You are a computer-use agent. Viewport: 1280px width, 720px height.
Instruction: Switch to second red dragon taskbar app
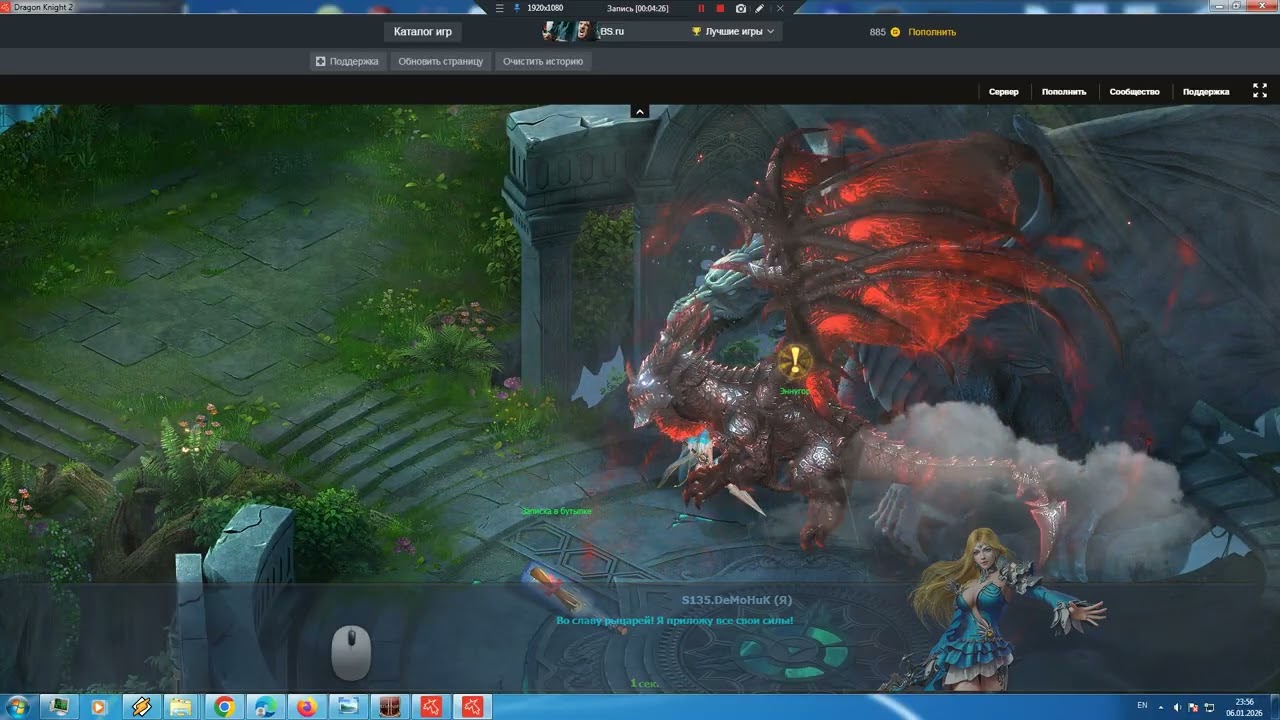(x=472, y=706)
